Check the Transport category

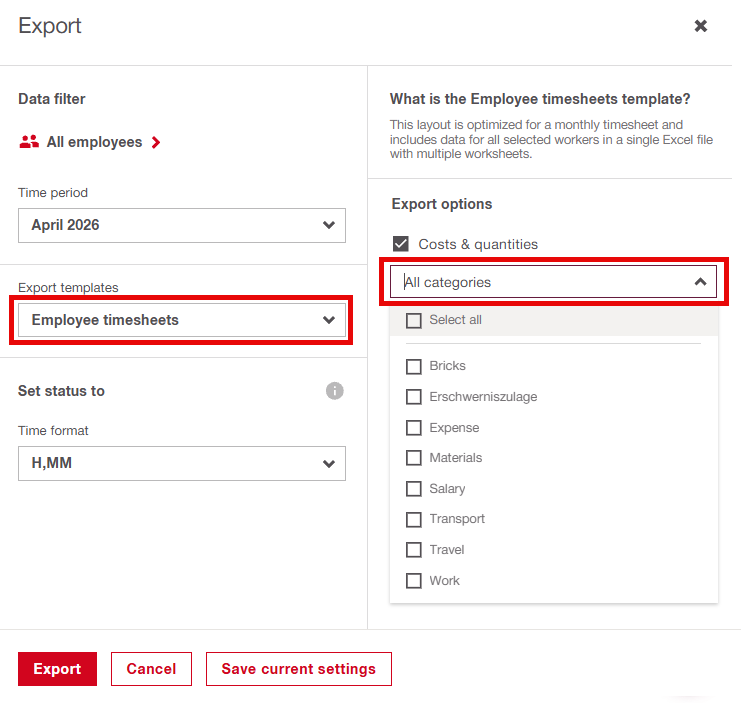coord(414,519)
